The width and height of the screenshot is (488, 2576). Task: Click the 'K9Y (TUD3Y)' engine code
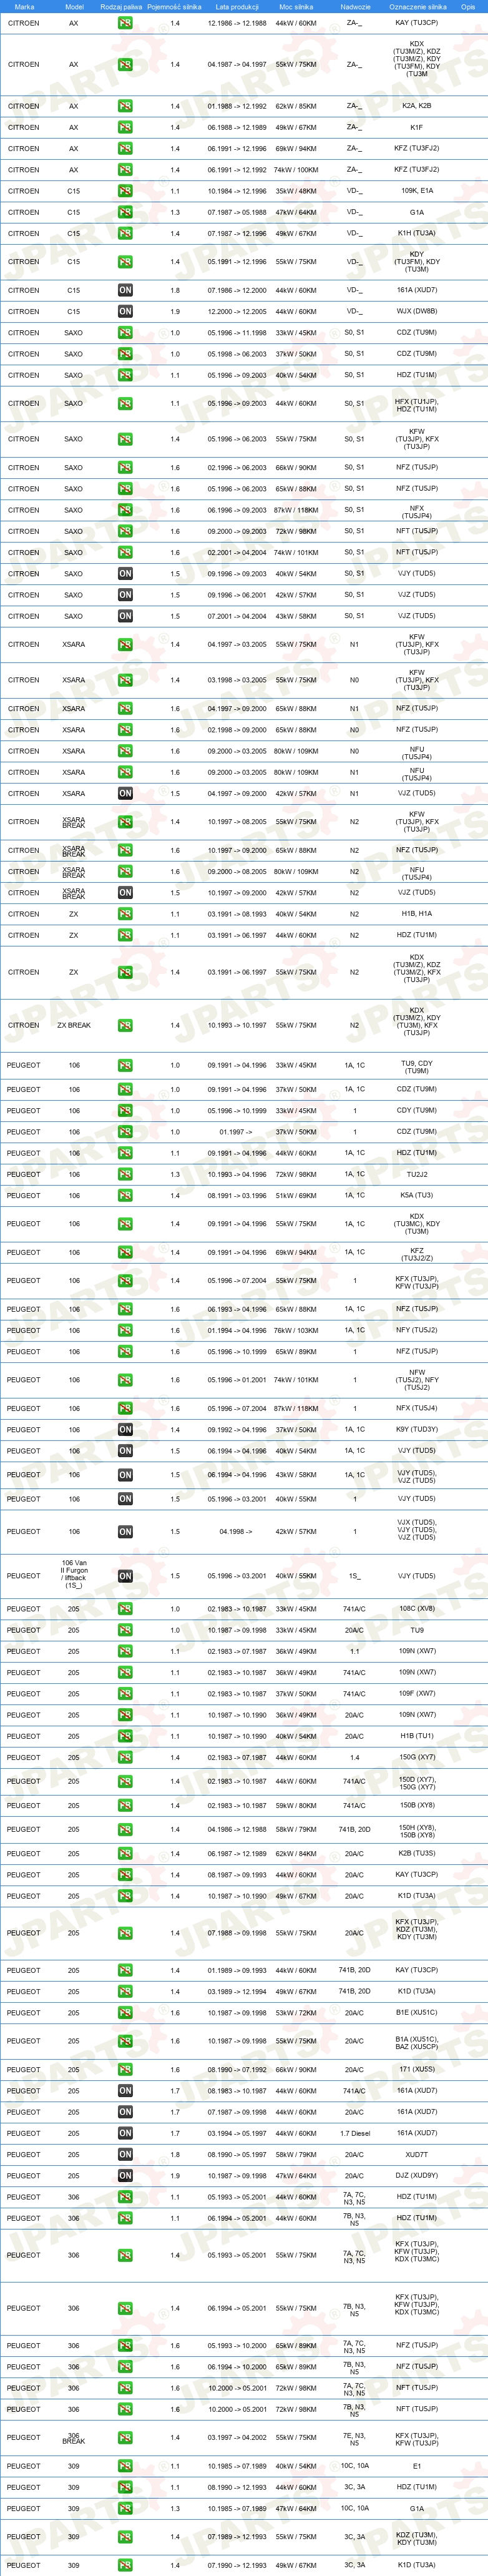click(x=417, y=1430)
